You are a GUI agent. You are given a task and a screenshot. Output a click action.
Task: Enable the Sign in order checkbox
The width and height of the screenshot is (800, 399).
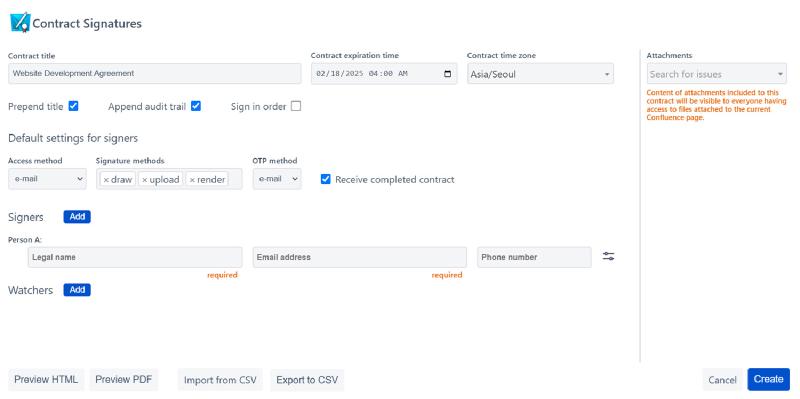click(x=296, y=106)
